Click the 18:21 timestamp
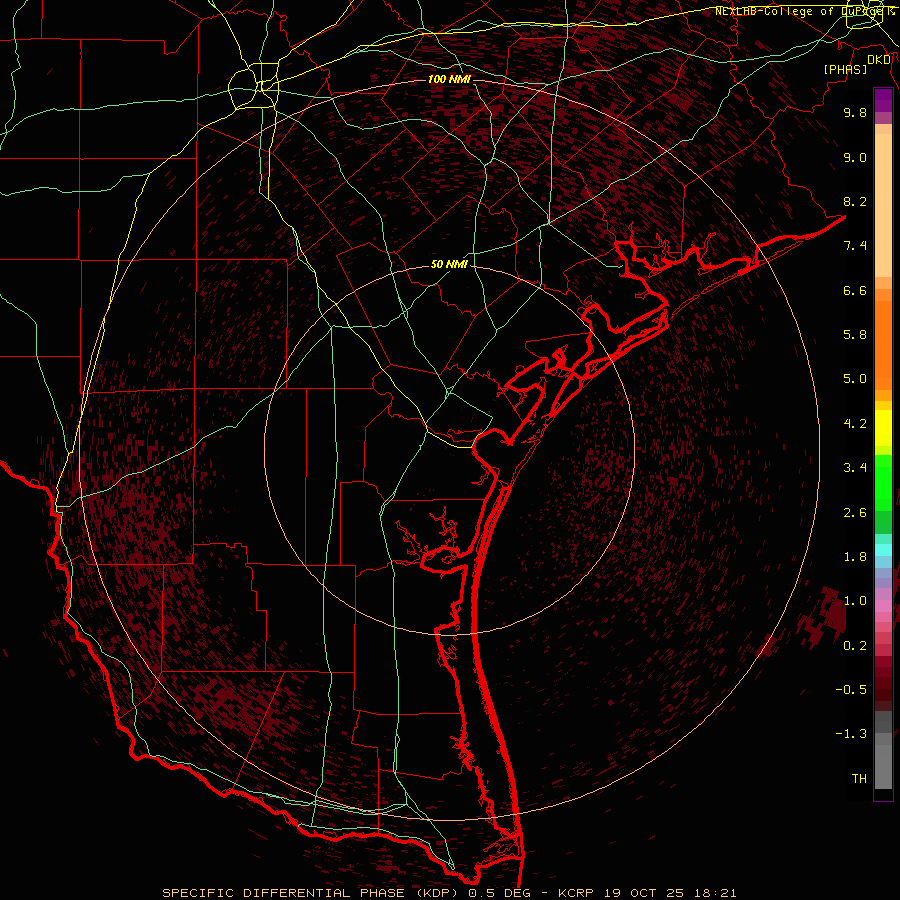The height and width of the screenshot is (900, 900). [x=716, y=893]
